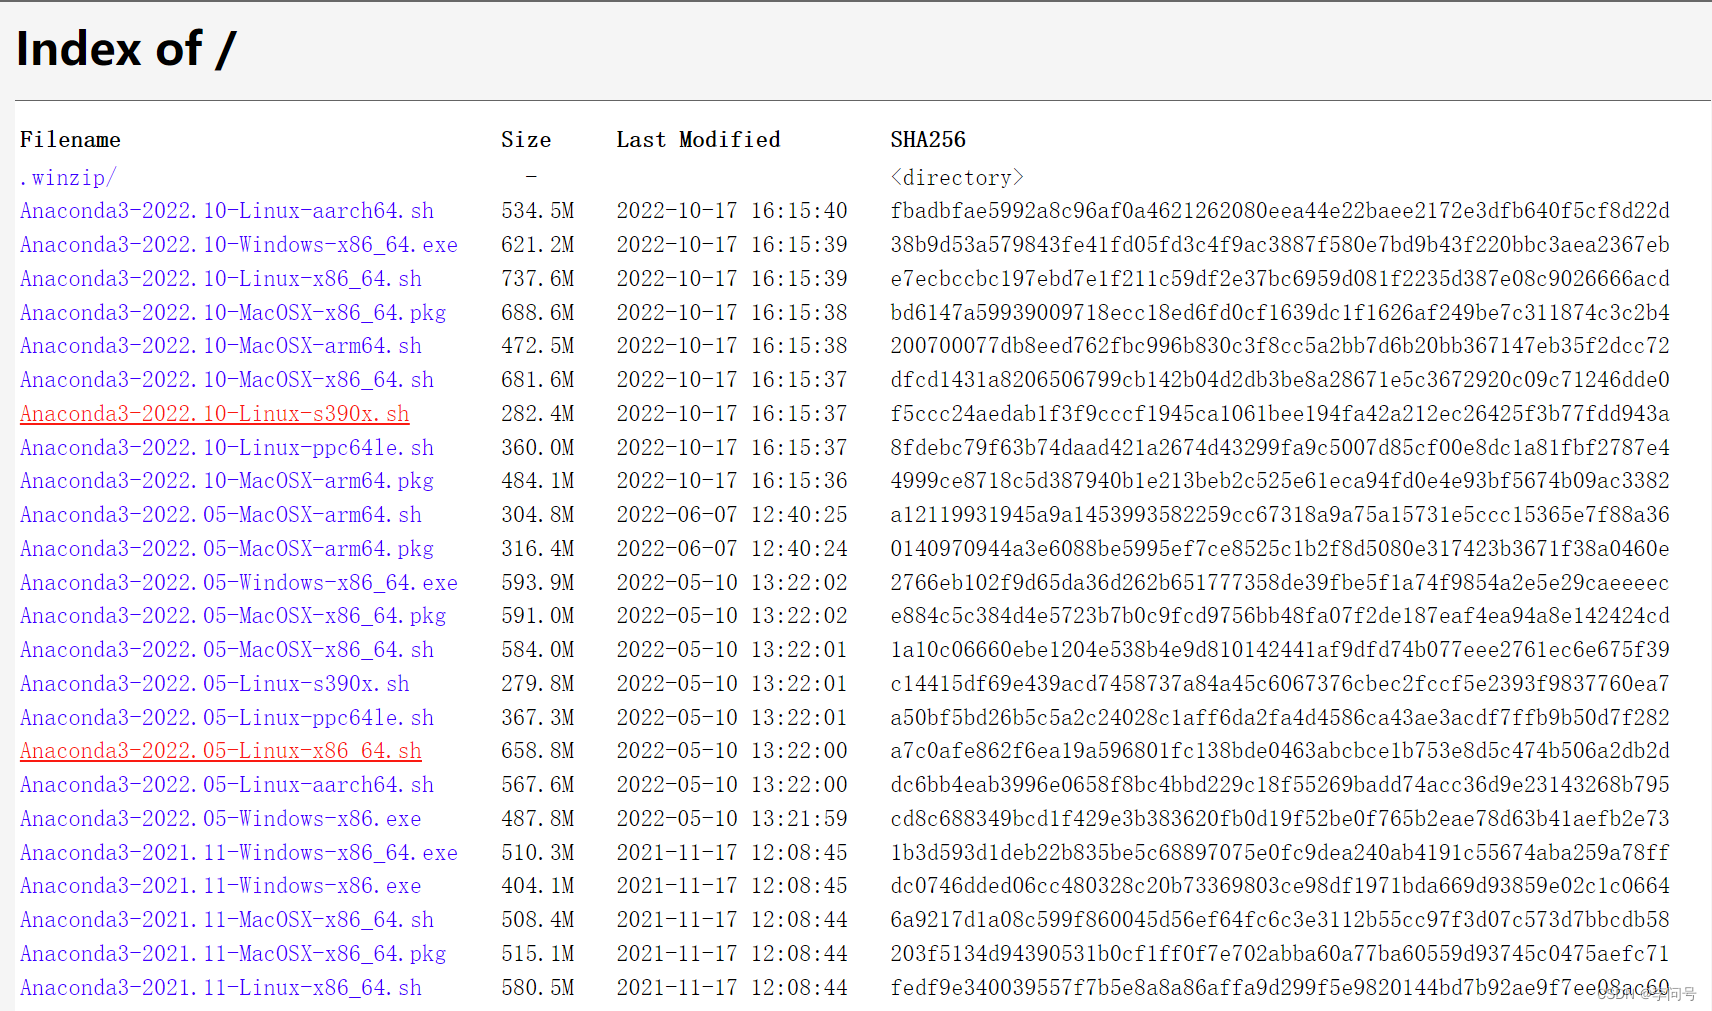Click the hash beginning dfcd1431a8206506

pyautogui.click(x=1280, y=380)
